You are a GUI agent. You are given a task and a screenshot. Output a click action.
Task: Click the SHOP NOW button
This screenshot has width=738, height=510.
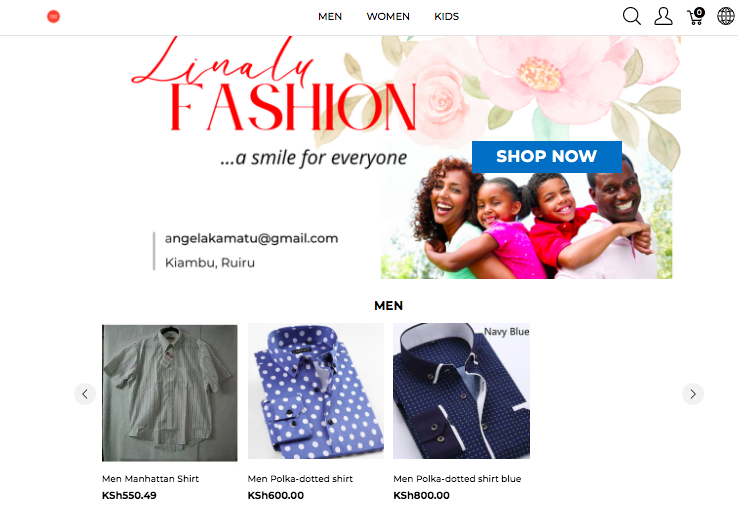[546, 156]
